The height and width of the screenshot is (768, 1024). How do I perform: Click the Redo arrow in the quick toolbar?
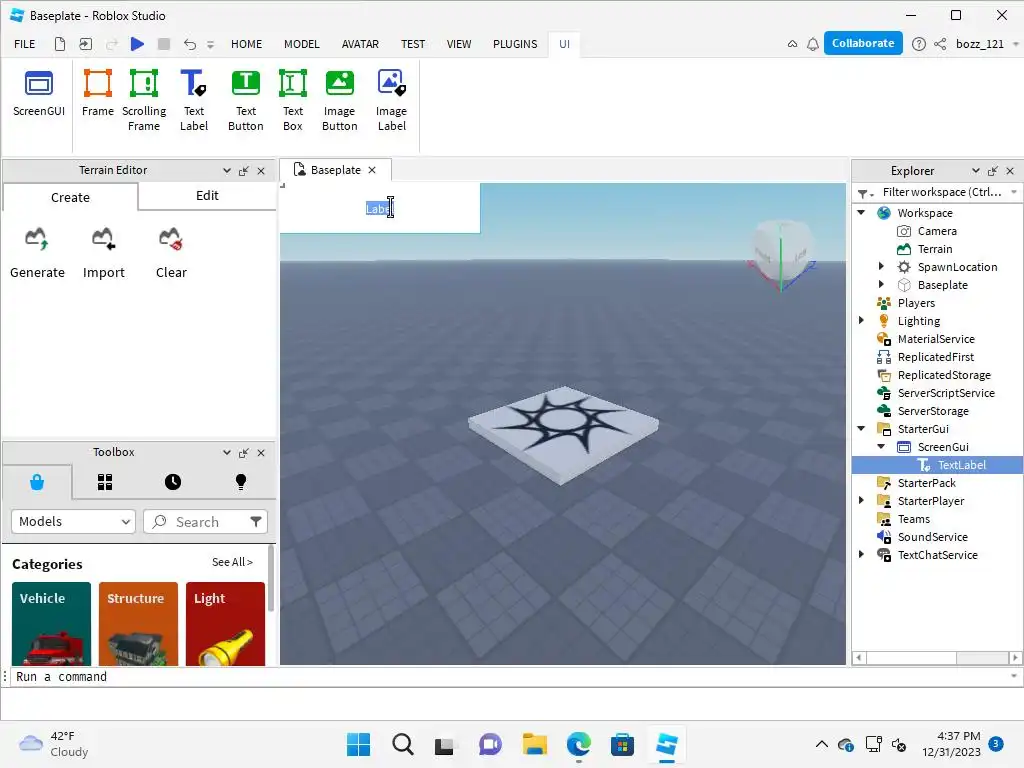pos(112,44)
